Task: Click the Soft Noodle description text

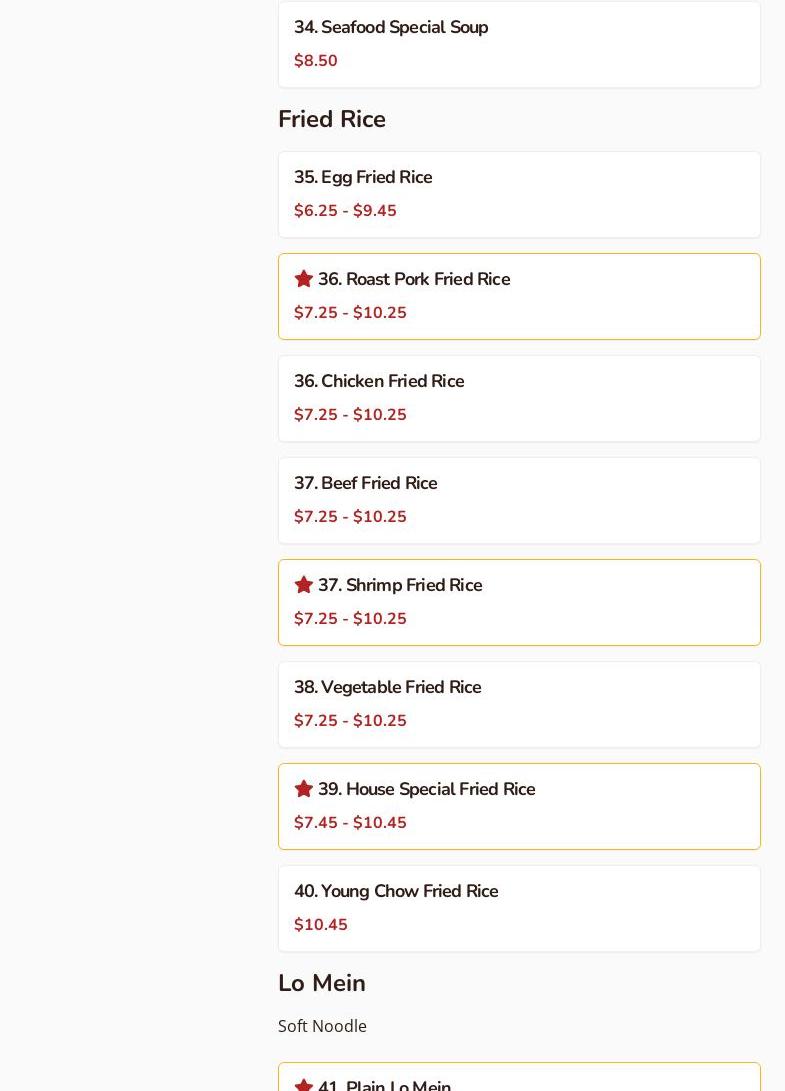Action: (x=322, y=1026)
